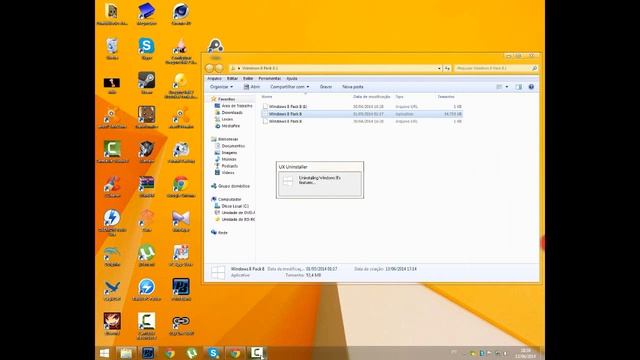Launch the Google Chrome desktop shortcut
This screenshot has height=360, width=640.
tap(181, 186)
